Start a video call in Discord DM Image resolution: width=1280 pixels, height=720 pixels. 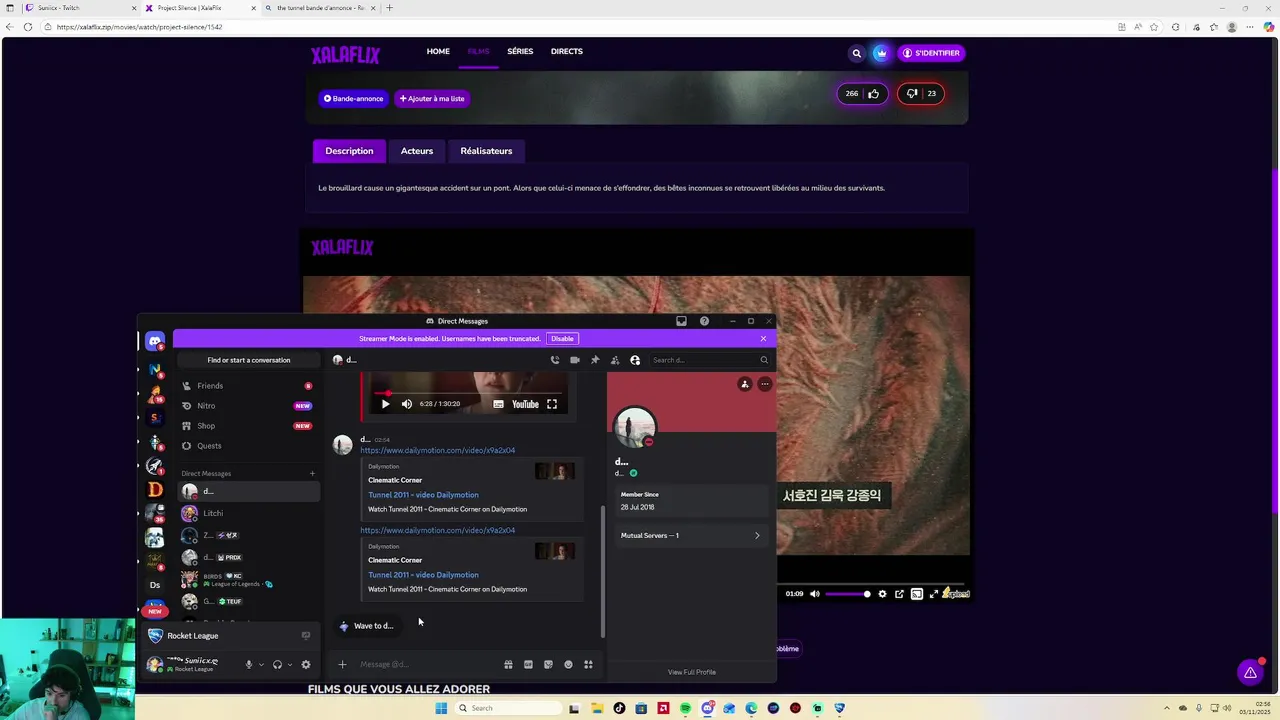(x=575, y=360)
